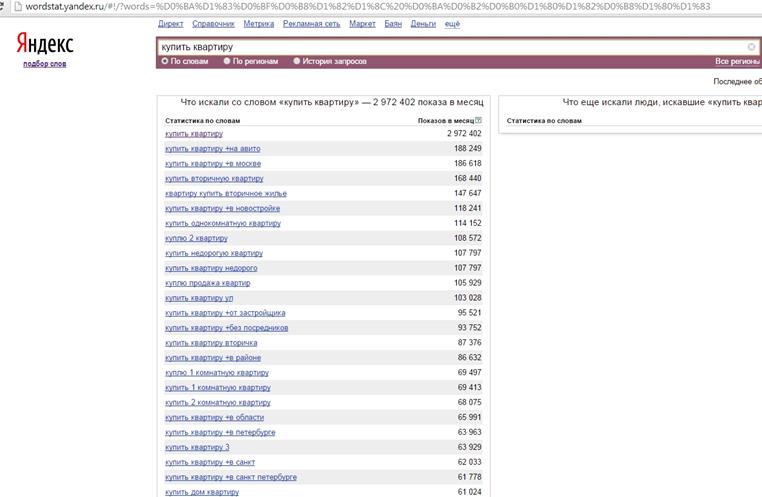Click the 188 249 impressions value
762x497 pixels.
tap(468, 149)
